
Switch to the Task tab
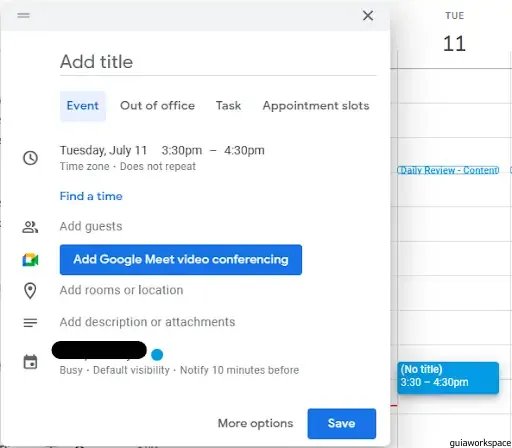click(x=228, y=106)
